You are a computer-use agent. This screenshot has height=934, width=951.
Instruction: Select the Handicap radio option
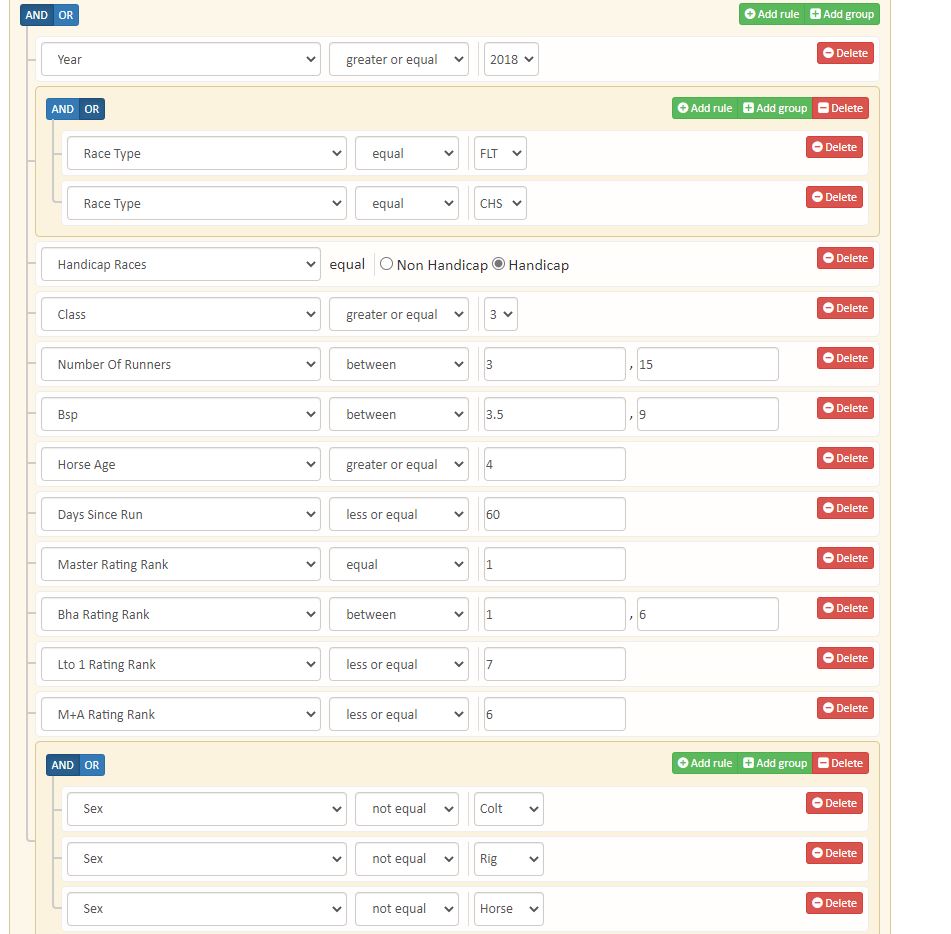(x=499, y=264)
